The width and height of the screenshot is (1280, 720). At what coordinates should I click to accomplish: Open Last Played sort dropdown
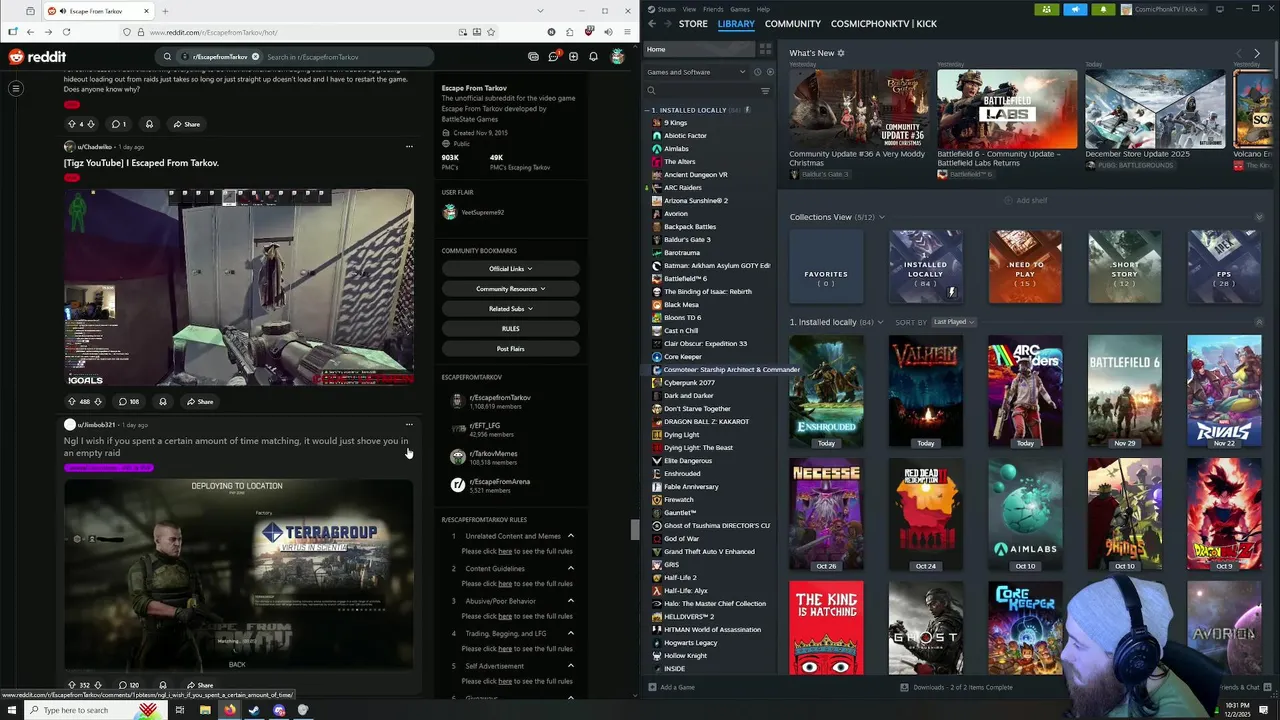[x=954, y=322]
